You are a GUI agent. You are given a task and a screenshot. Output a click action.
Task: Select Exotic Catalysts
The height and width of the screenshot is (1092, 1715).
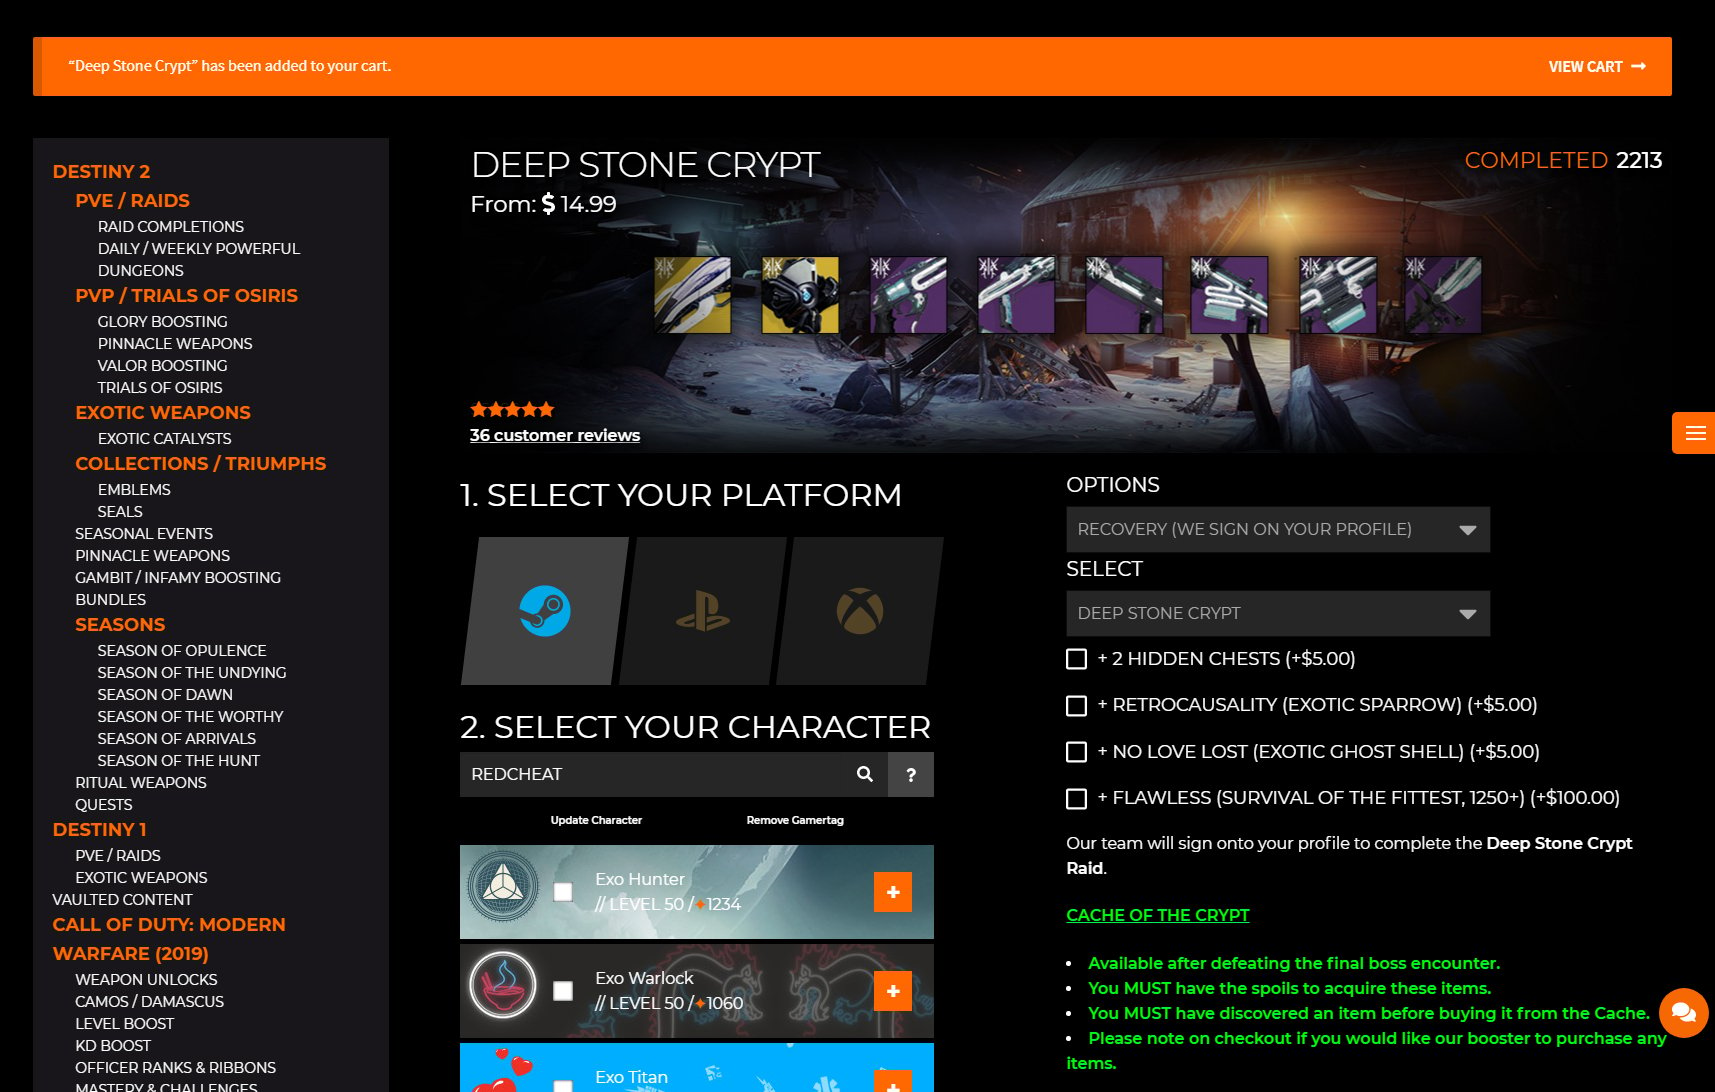coord(164,439)
